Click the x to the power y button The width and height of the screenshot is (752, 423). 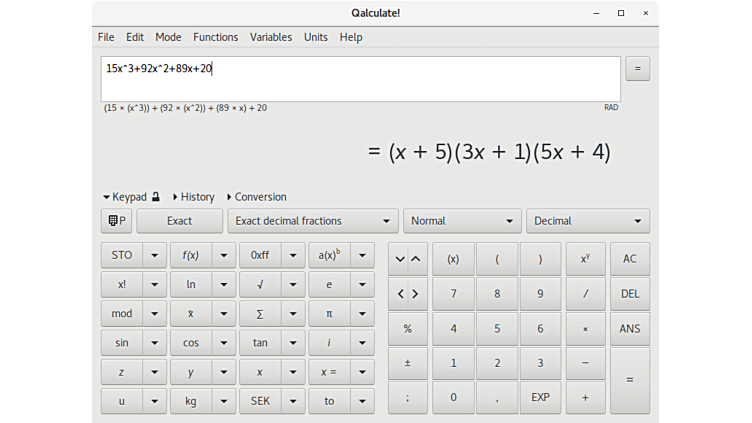click(x=585, y=259)
